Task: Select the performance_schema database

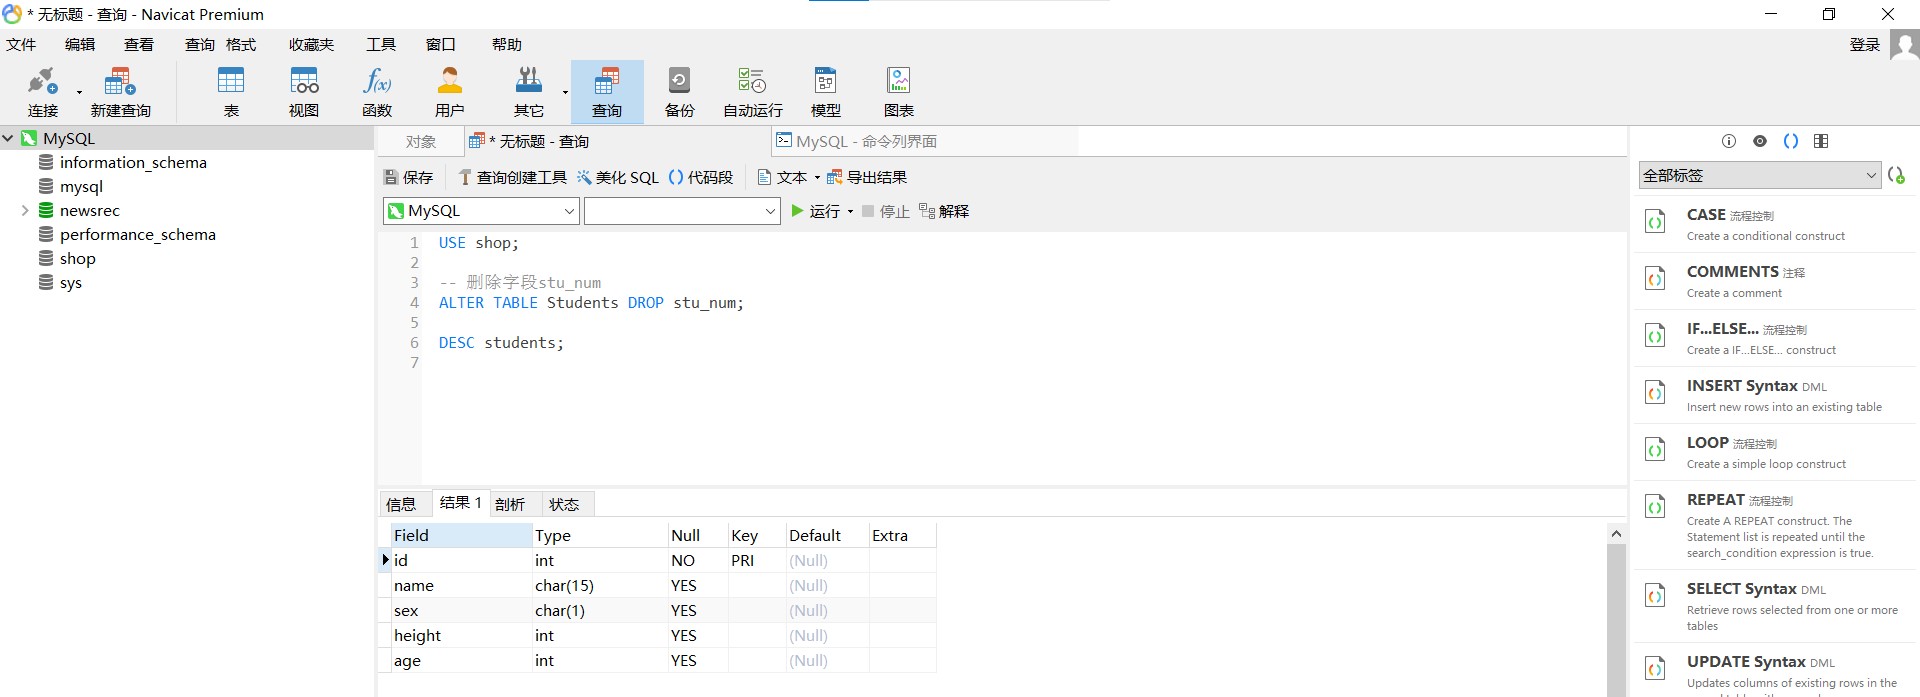Action: (137, 235)
